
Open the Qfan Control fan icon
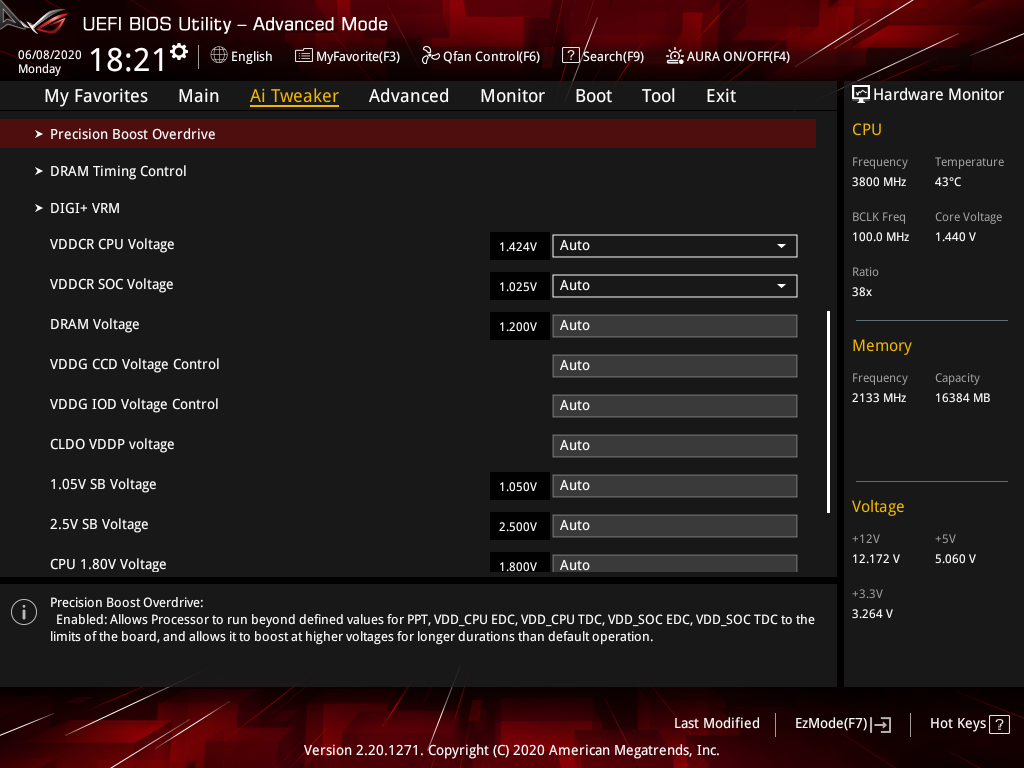pos(430,56)
